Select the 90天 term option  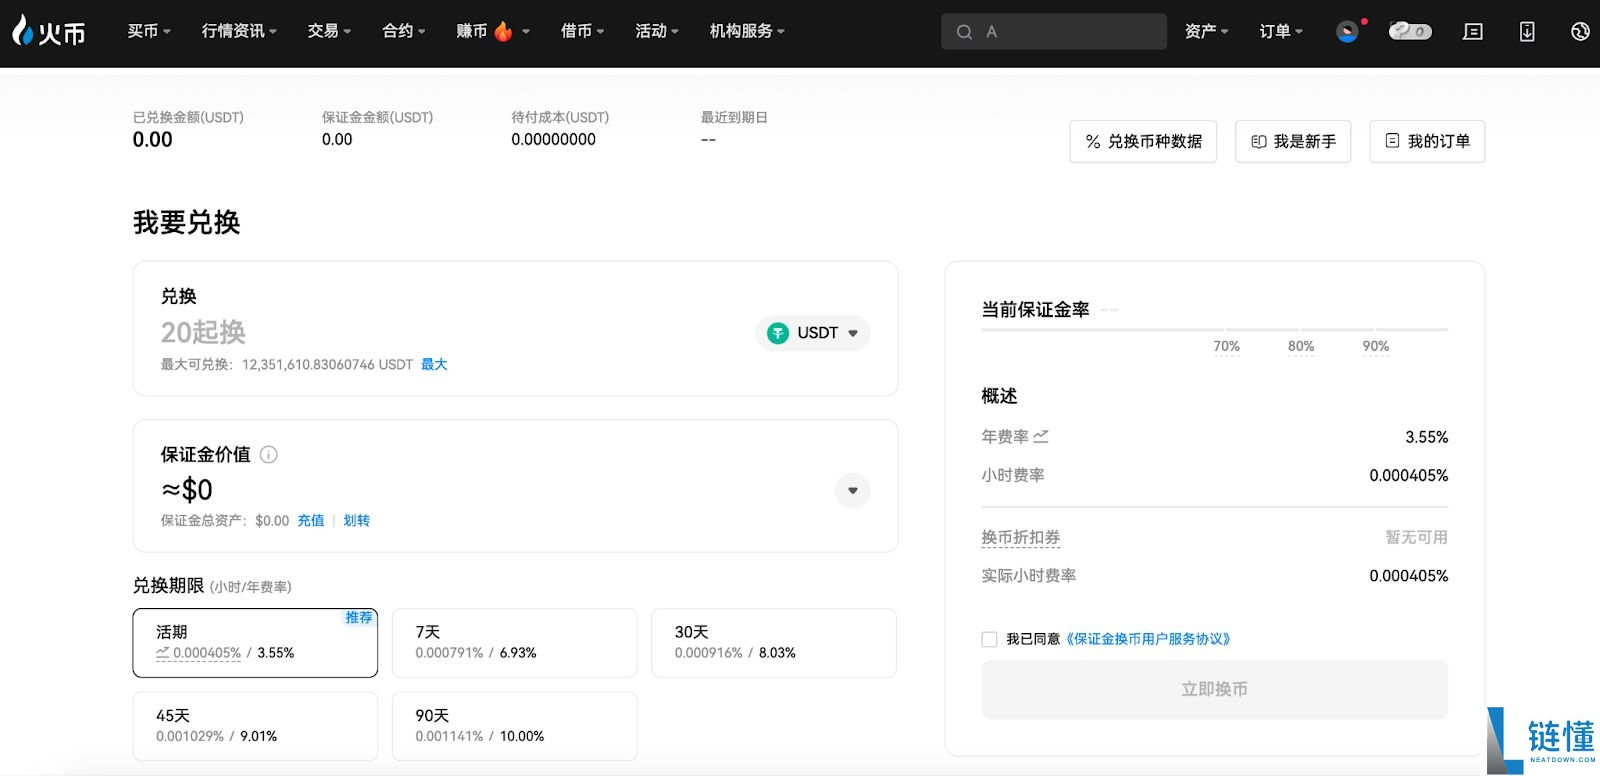pos(514,726)
